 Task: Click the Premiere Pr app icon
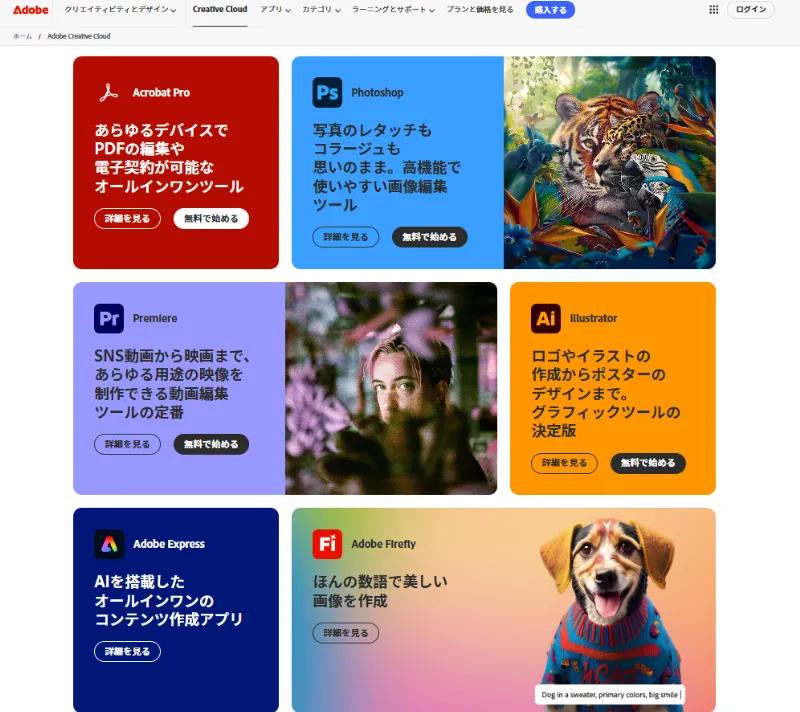tap(109, 318)
